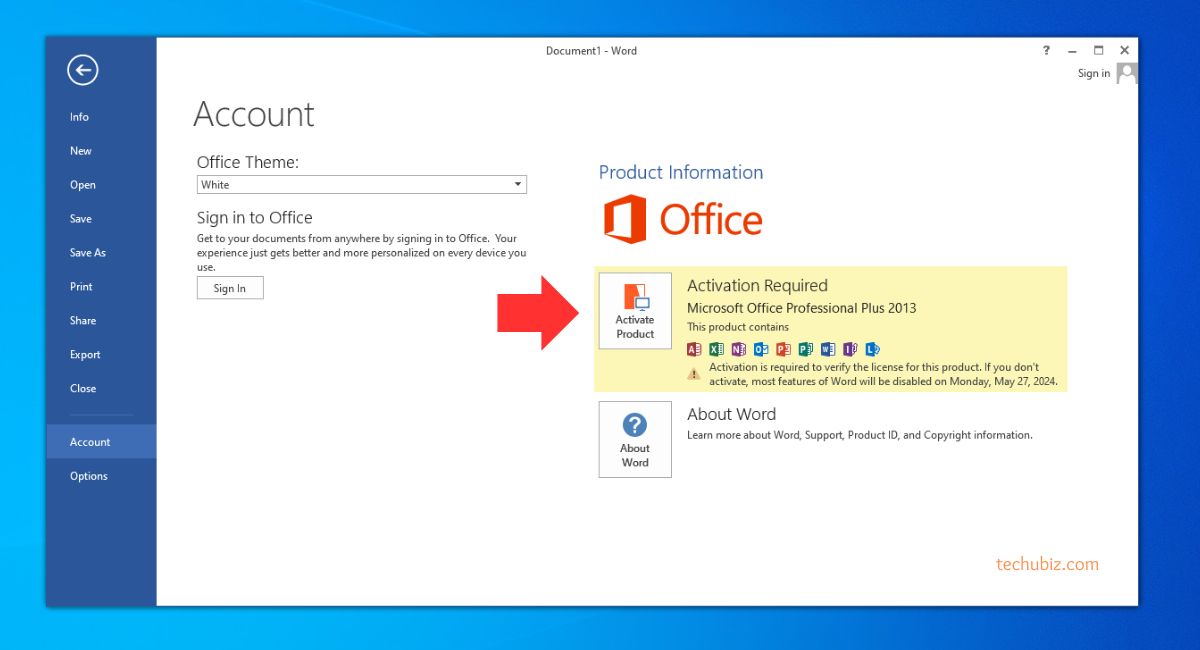Click the 'Account' page title
The height and width of the screenshot is (650, 1200).
(x=254, y=114)
